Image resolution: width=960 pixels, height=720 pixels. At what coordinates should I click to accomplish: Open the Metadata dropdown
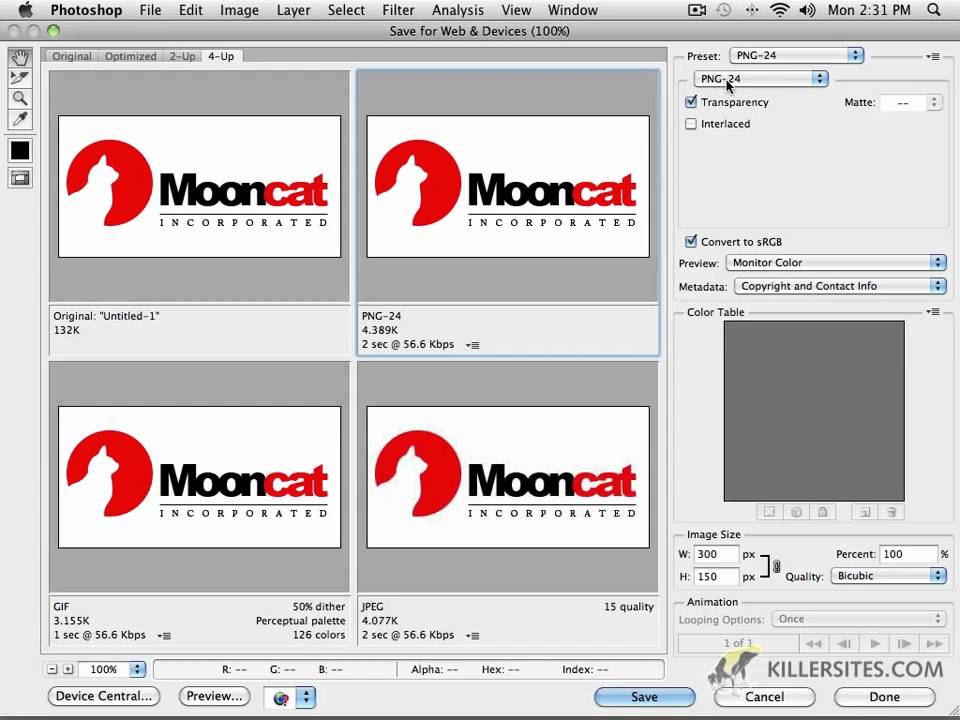(x=840, y=286)
